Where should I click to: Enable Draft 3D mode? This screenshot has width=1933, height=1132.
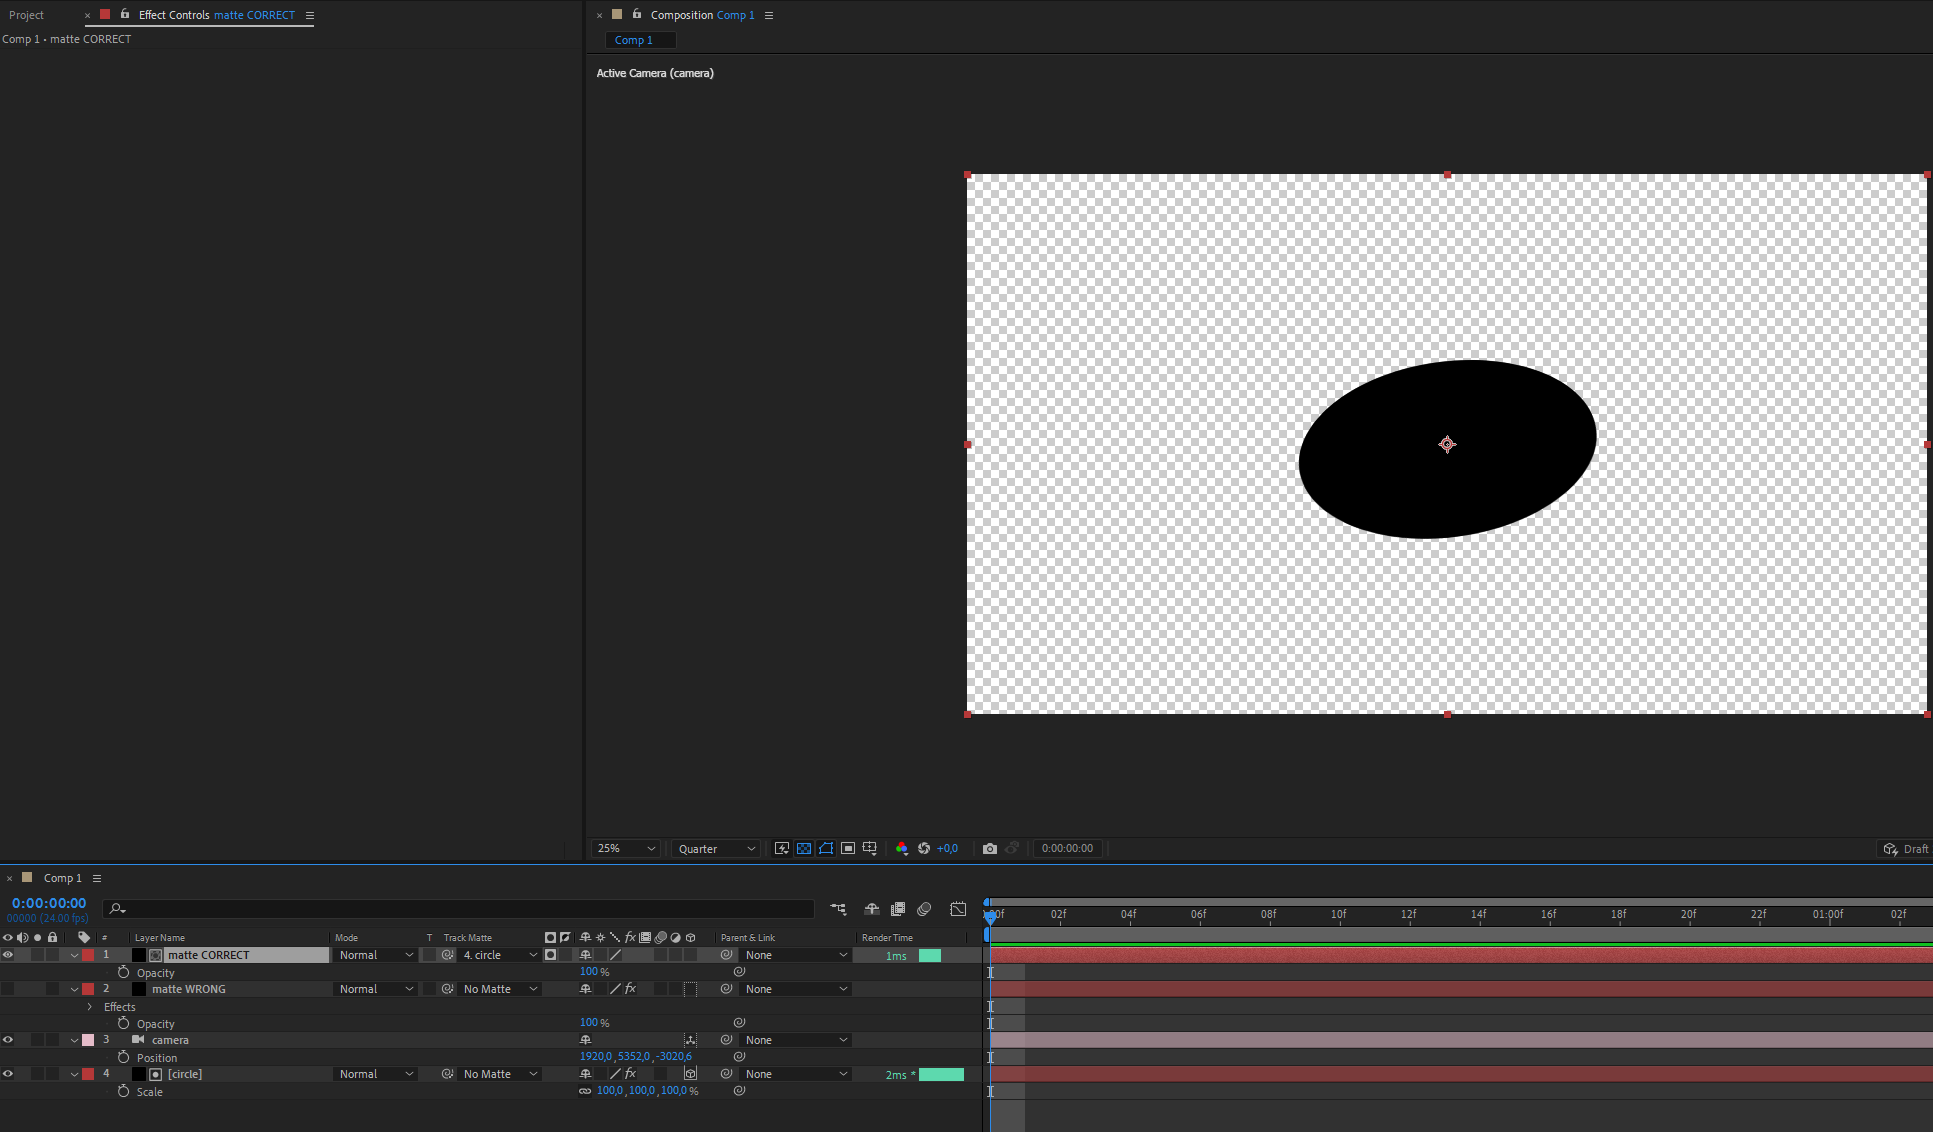[1889, 848]
